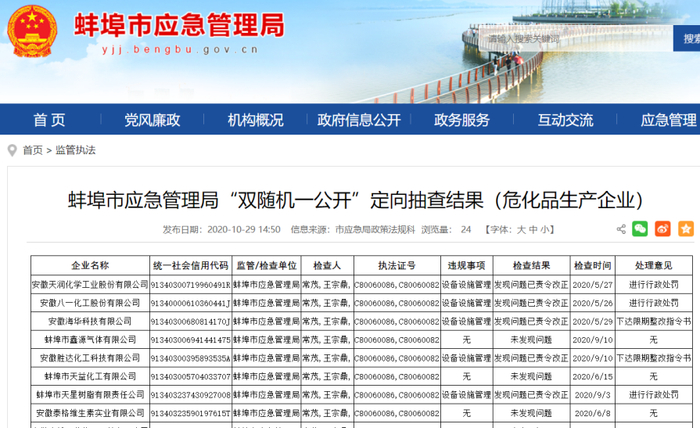Click the 检查时间 column header
The height and width of the screenshot is (428, 700).
click(x=592, y=266)
